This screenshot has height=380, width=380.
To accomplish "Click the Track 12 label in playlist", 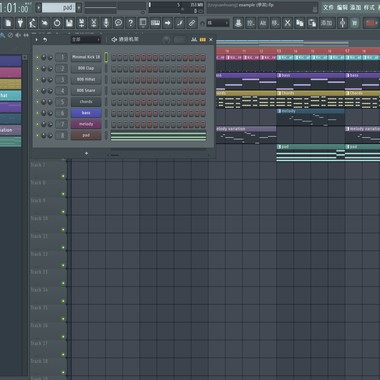I will pyautogui.click(x=39, y=254).
